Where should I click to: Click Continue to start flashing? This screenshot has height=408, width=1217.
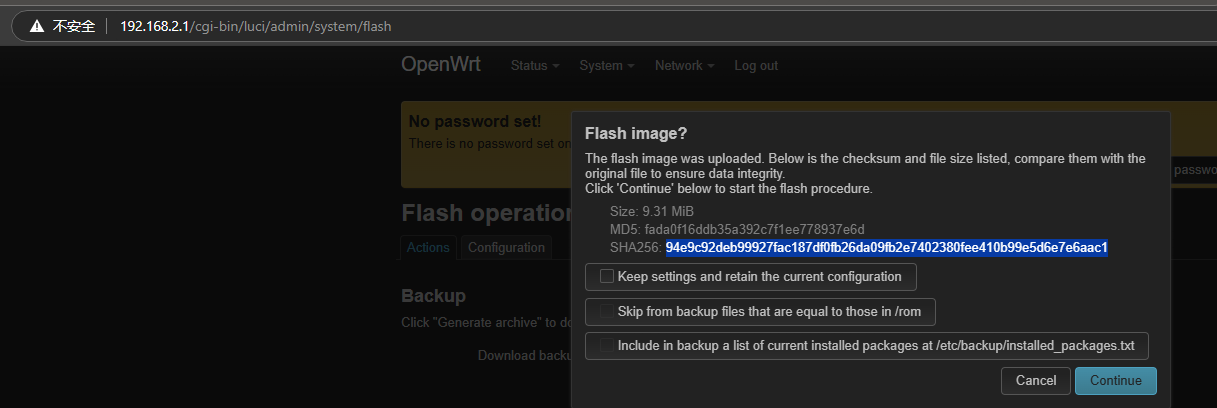(x=1115, y=381)
